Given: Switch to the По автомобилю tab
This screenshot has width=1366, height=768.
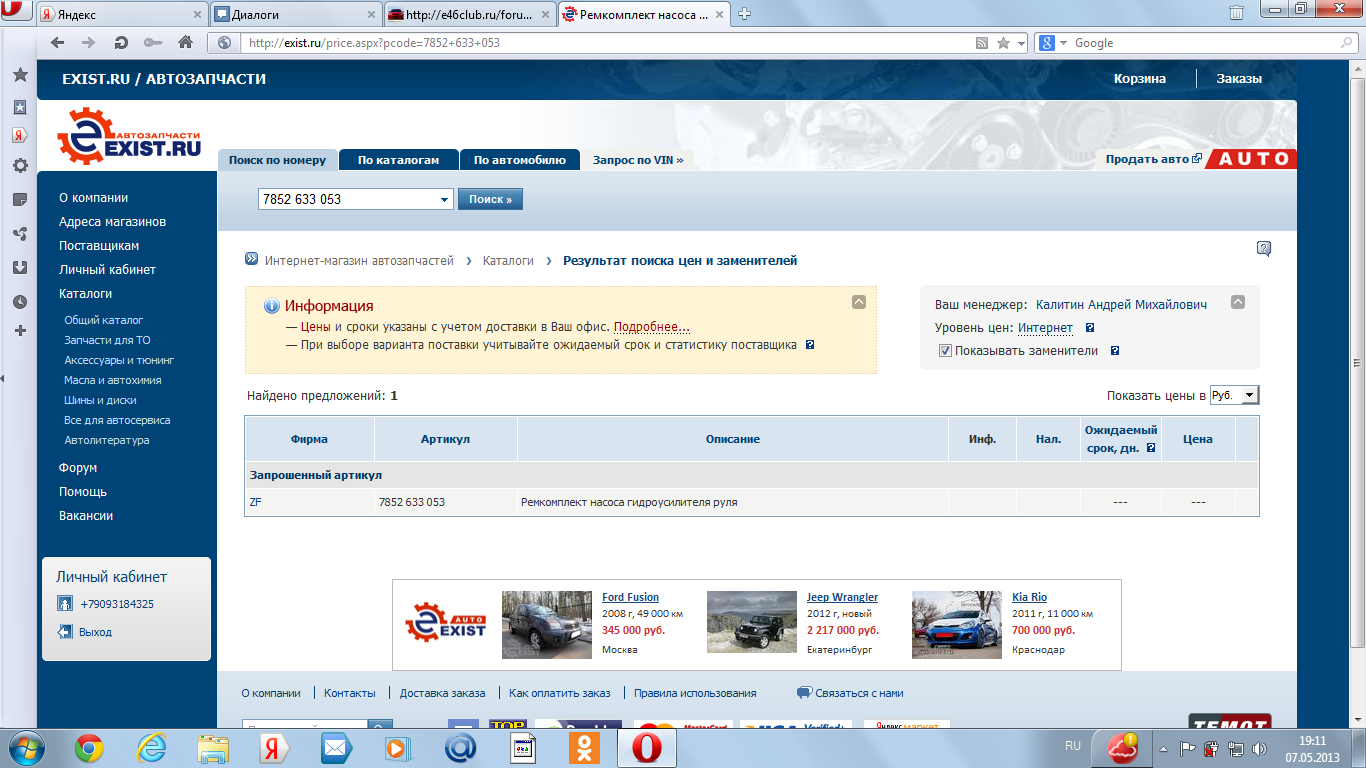Looking at the screenshot, I should [519, 160].
